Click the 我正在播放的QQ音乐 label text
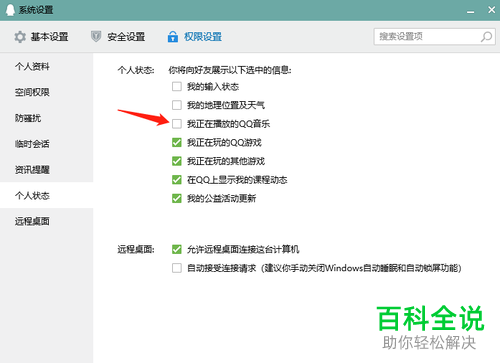Image resolution: width=500 pixels, height=363 pixels. coord(228,124)
